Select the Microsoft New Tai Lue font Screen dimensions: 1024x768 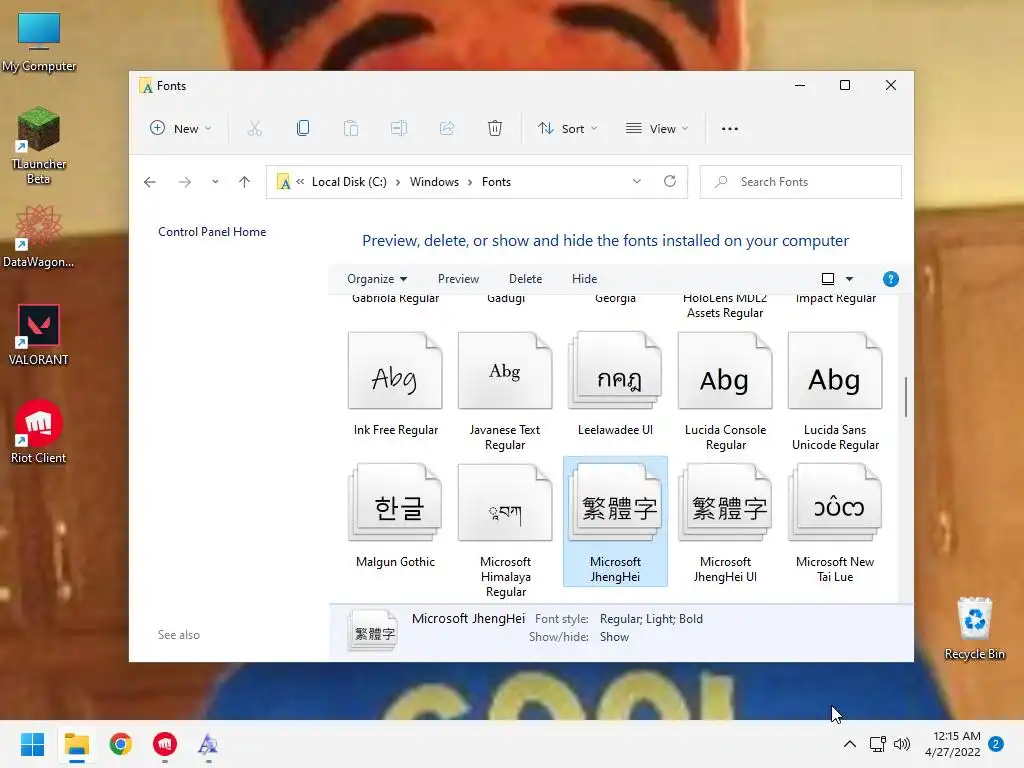point(835,523)
